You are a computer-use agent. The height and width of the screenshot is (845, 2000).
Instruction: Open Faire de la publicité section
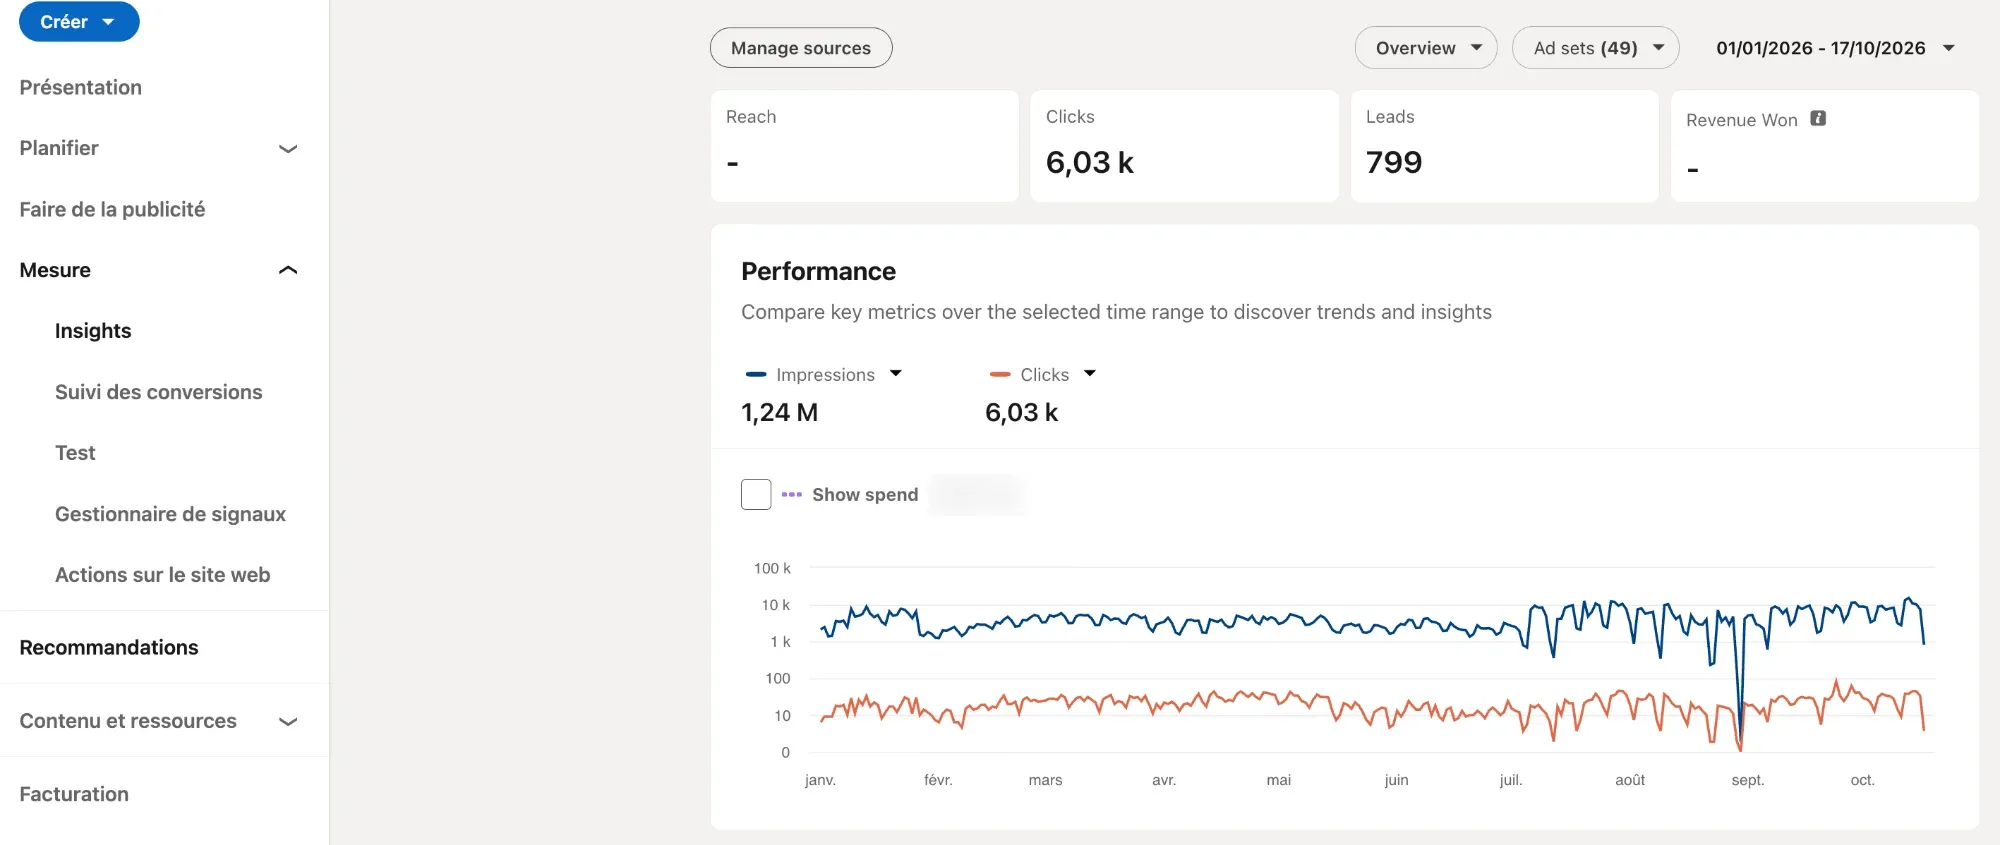[x=112, y=209]
